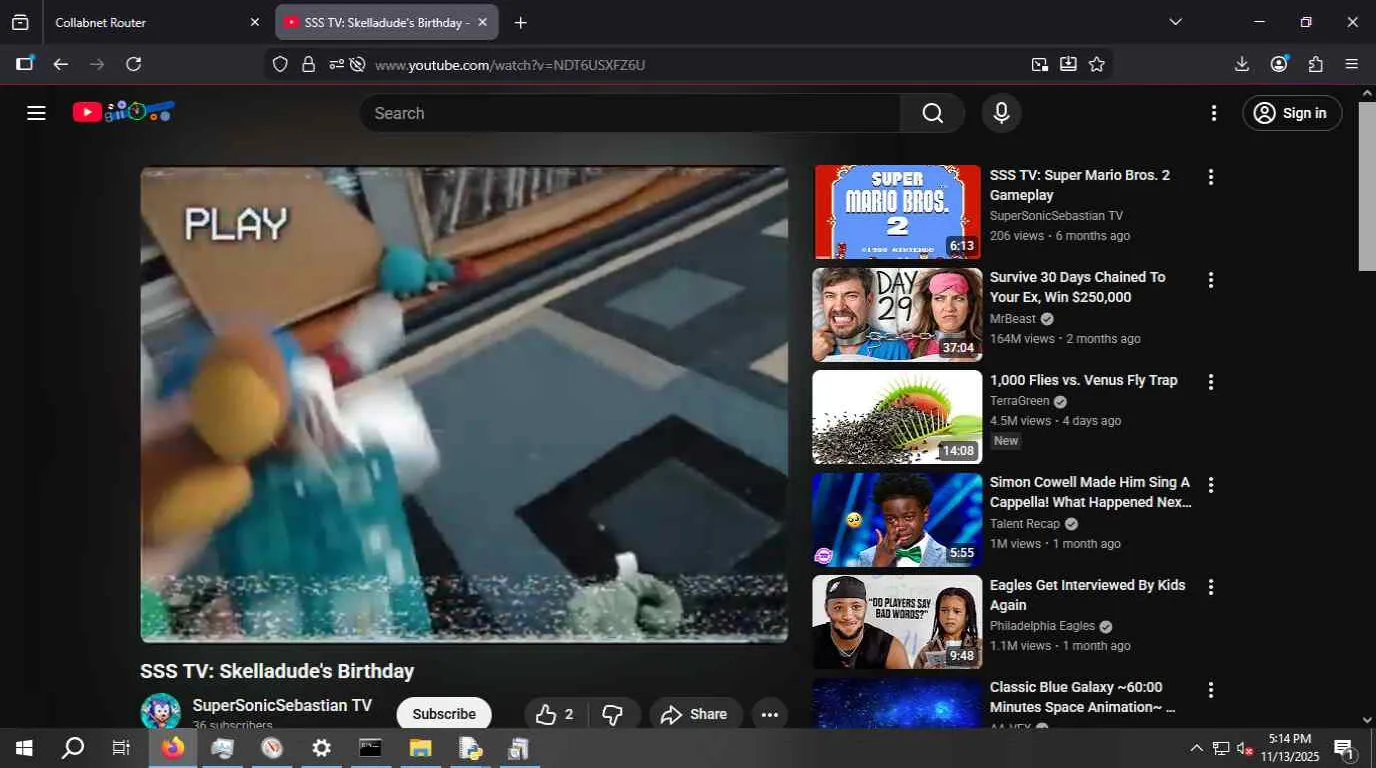Screen dimensions: 1376x768
Task: Open the taskbar clock and date
Action: [x=1290, y=748]
